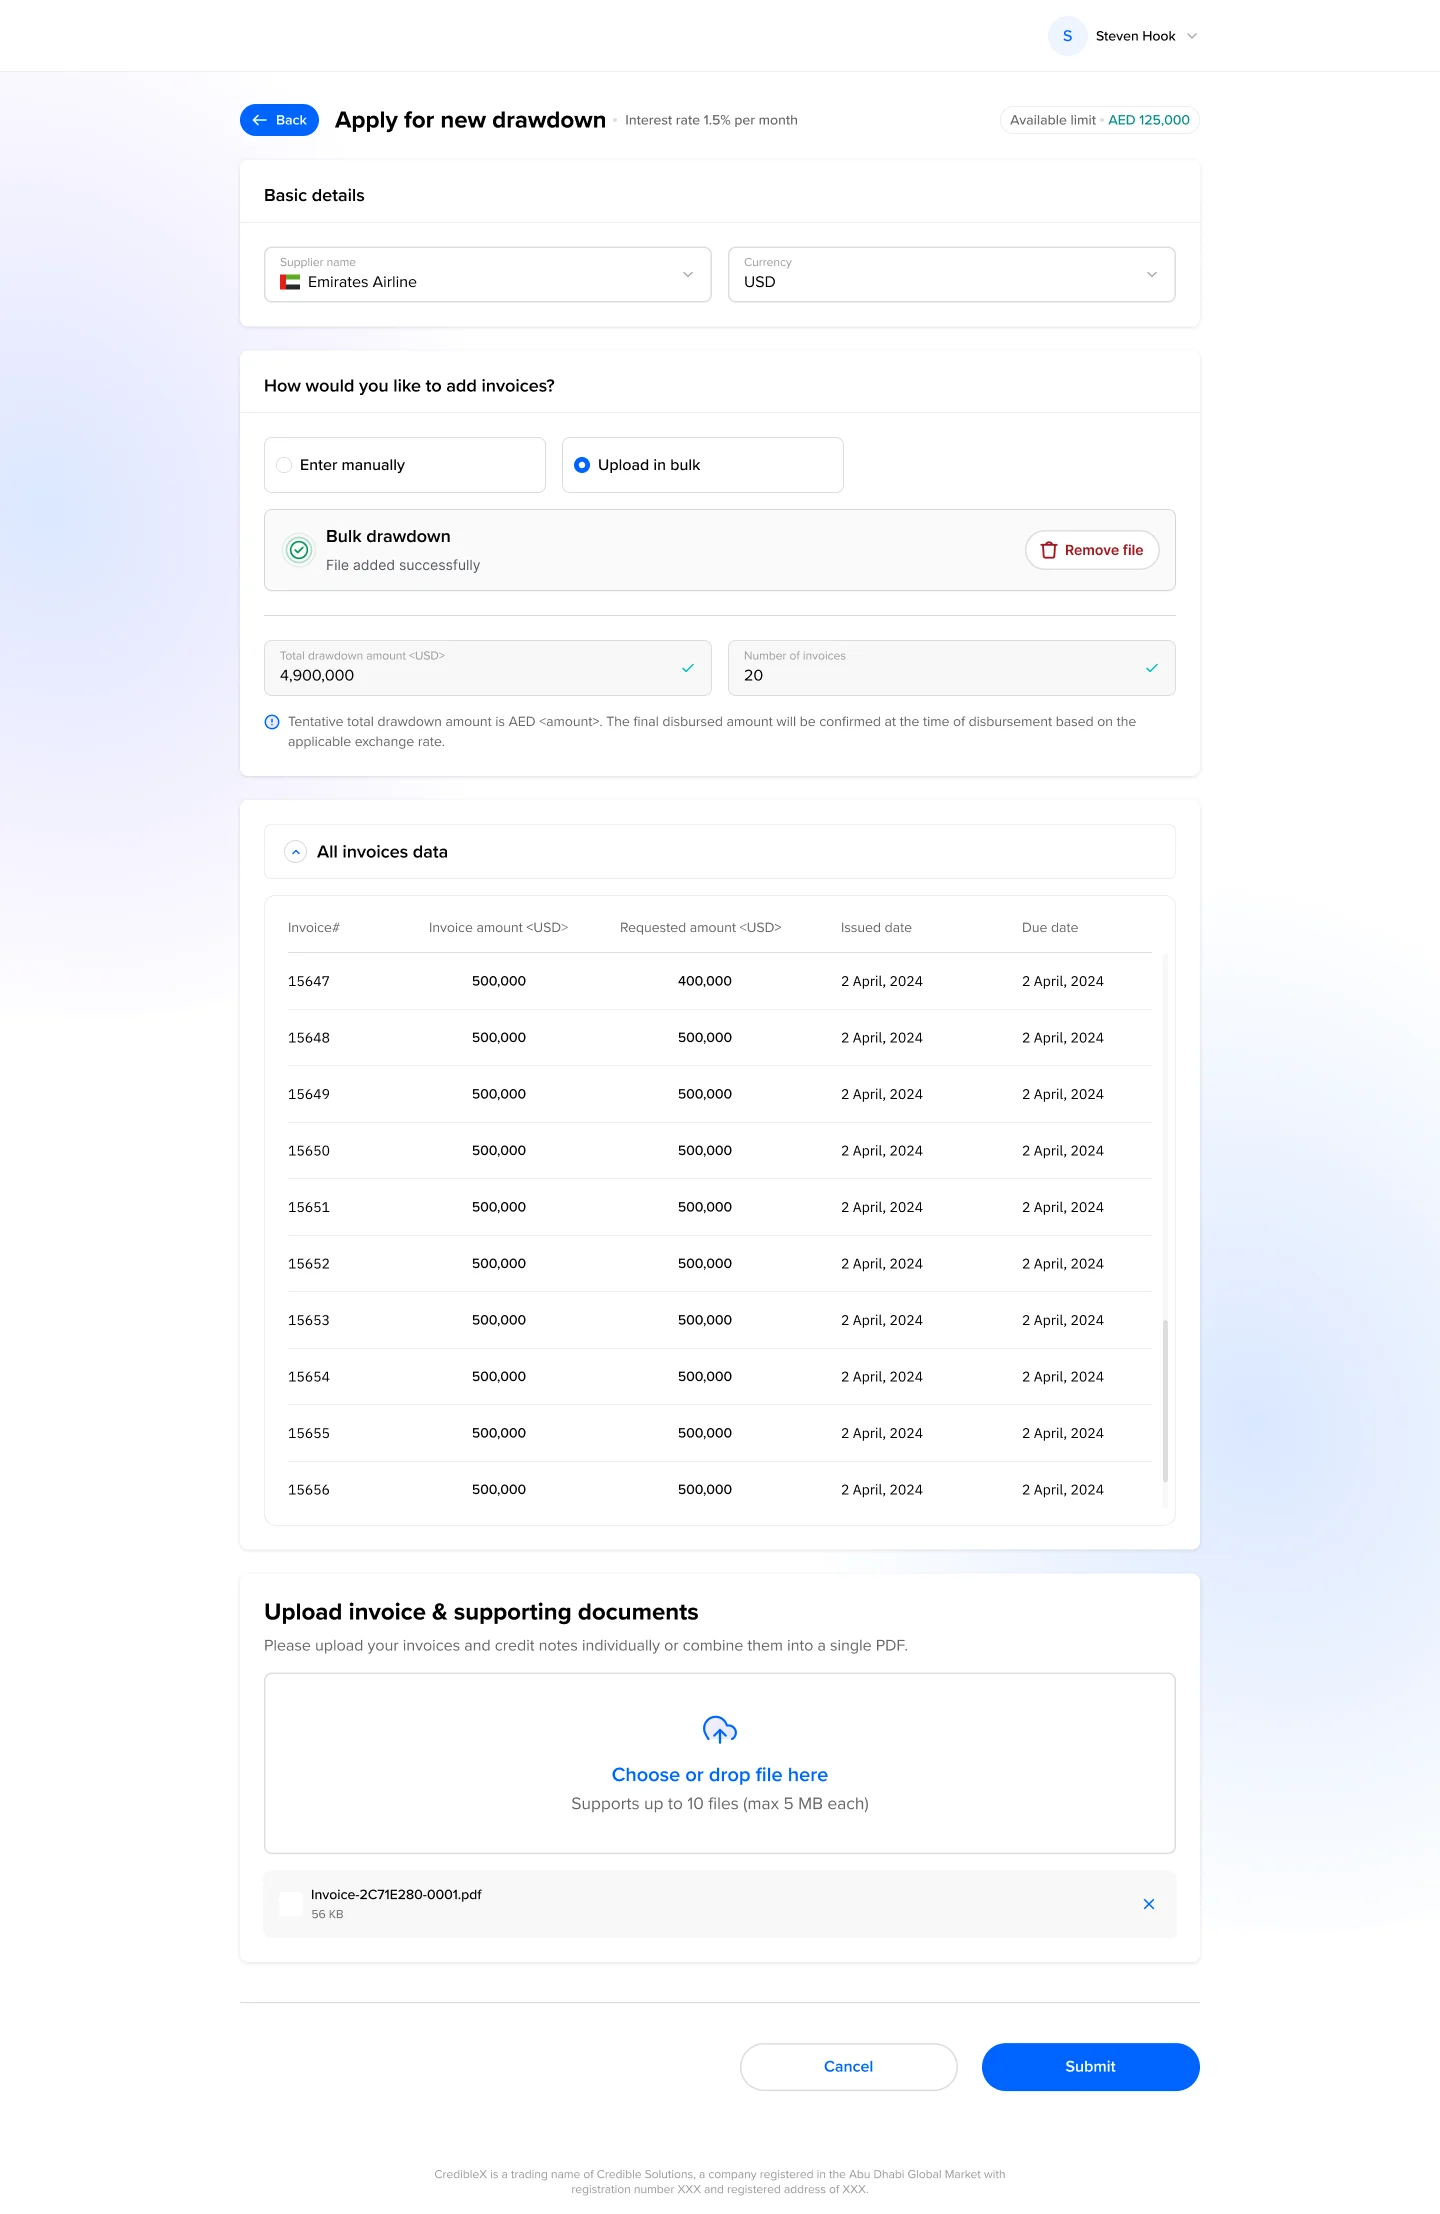Screen dimensions: 1440x2214
Task: Click the UAE flag icon by Emirates Airline
Action: (290, 282)
